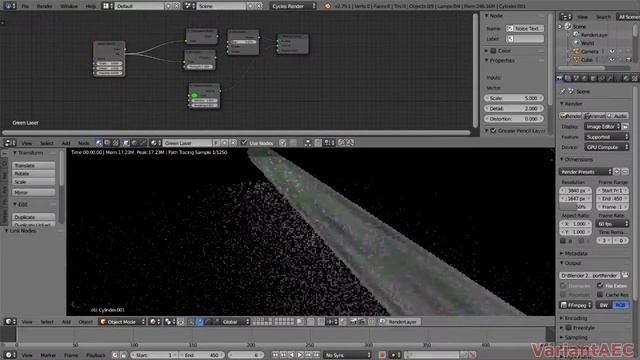
Task: Click the viewport shading sphere icon
Action: click(154, 322)
